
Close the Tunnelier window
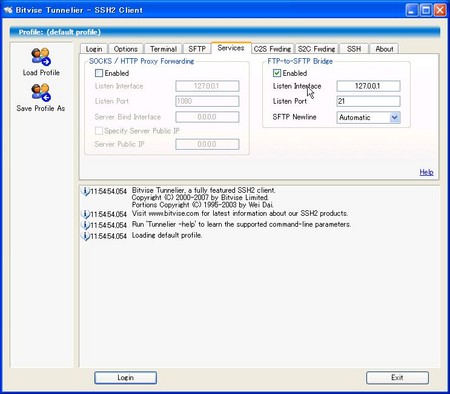(440, 10)
